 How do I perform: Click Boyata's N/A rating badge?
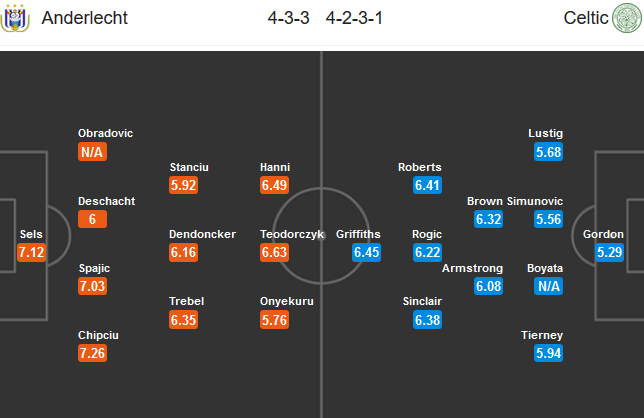click(x=548, y=286)
